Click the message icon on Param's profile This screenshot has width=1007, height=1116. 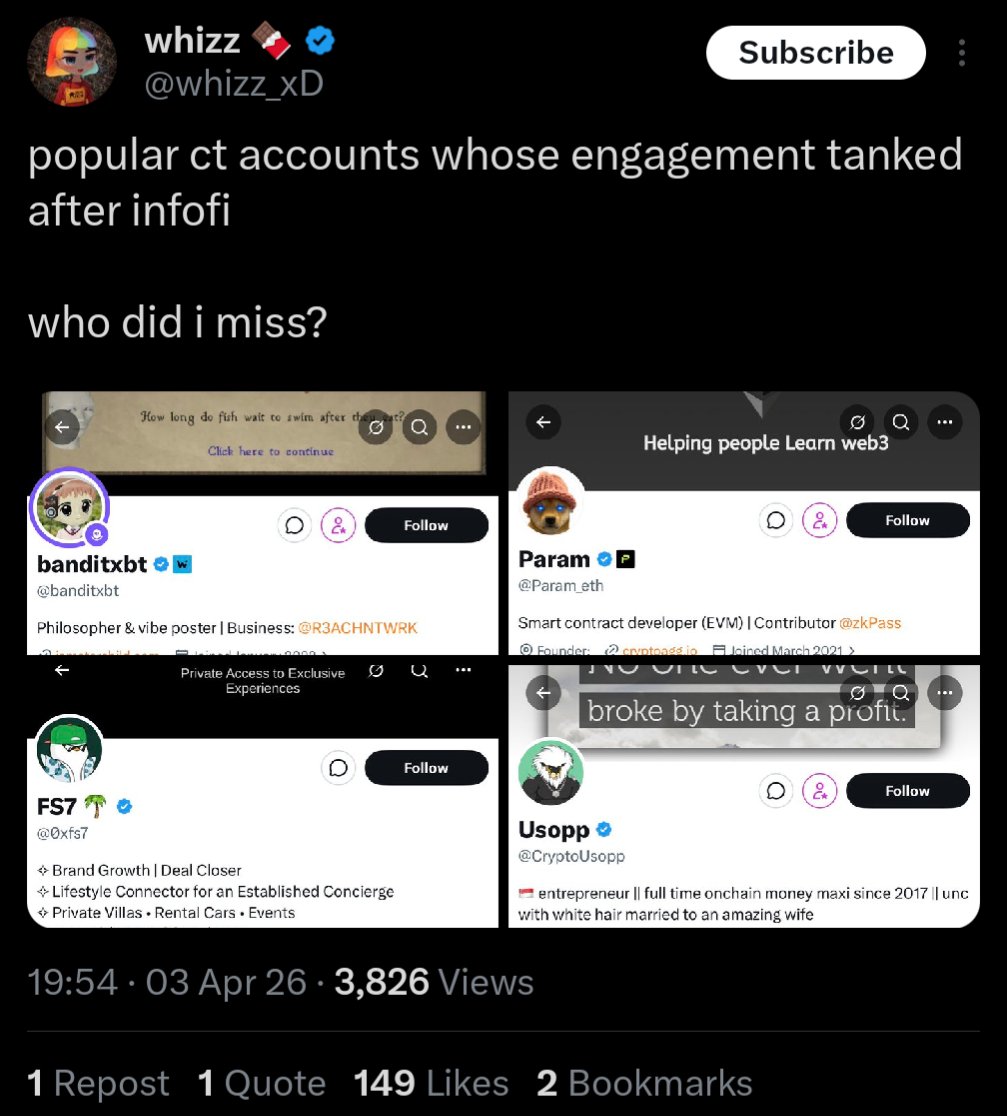[x=776, y=520]
